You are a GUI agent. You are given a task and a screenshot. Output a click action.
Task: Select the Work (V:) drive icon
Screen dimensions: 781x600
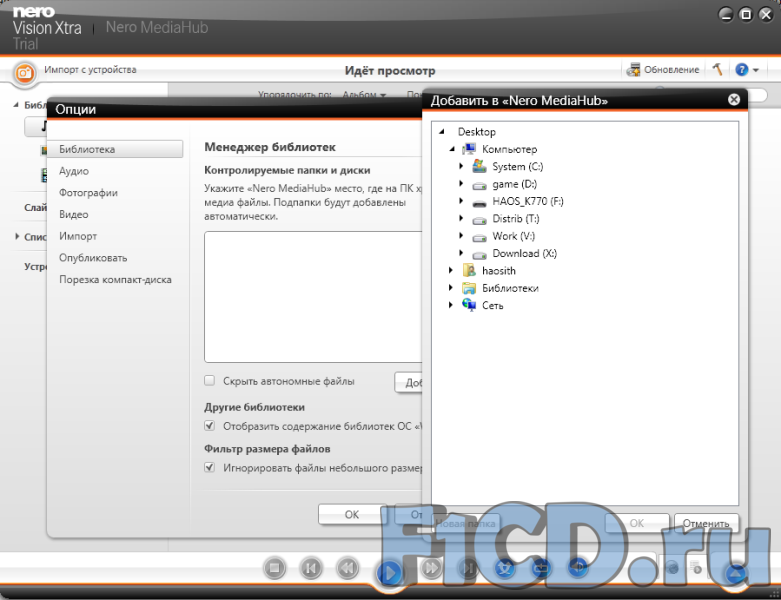pos(479,237)
